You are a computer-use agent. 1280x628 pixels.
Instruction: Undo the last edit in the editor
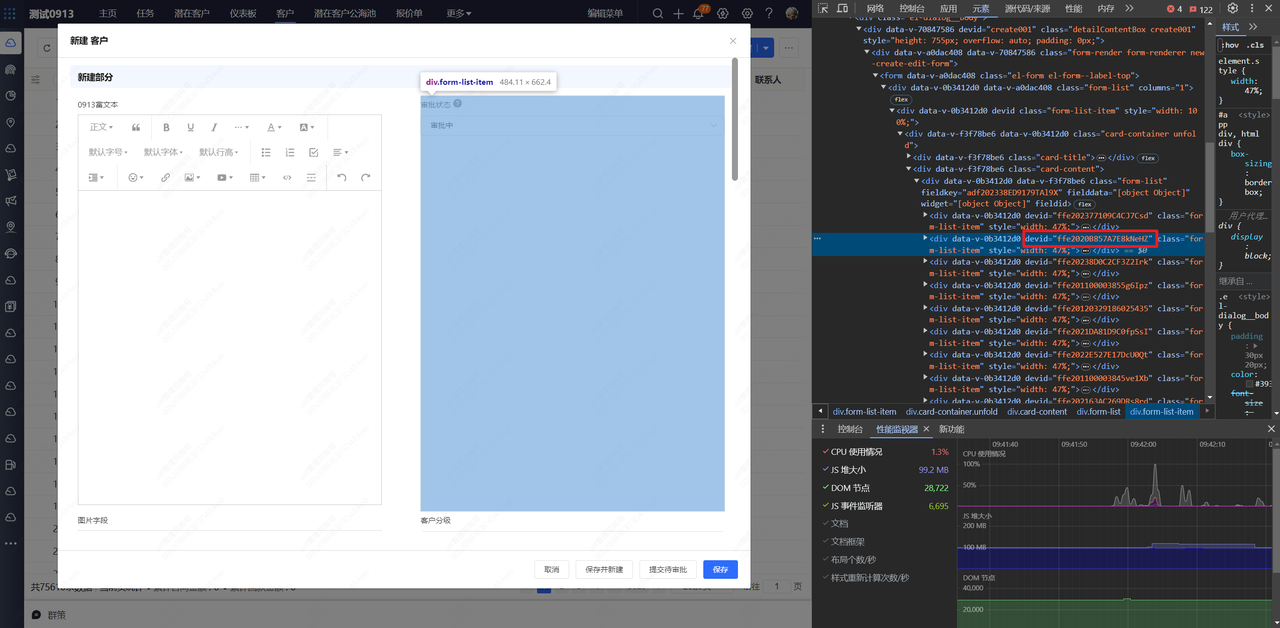tap(342, 177)
